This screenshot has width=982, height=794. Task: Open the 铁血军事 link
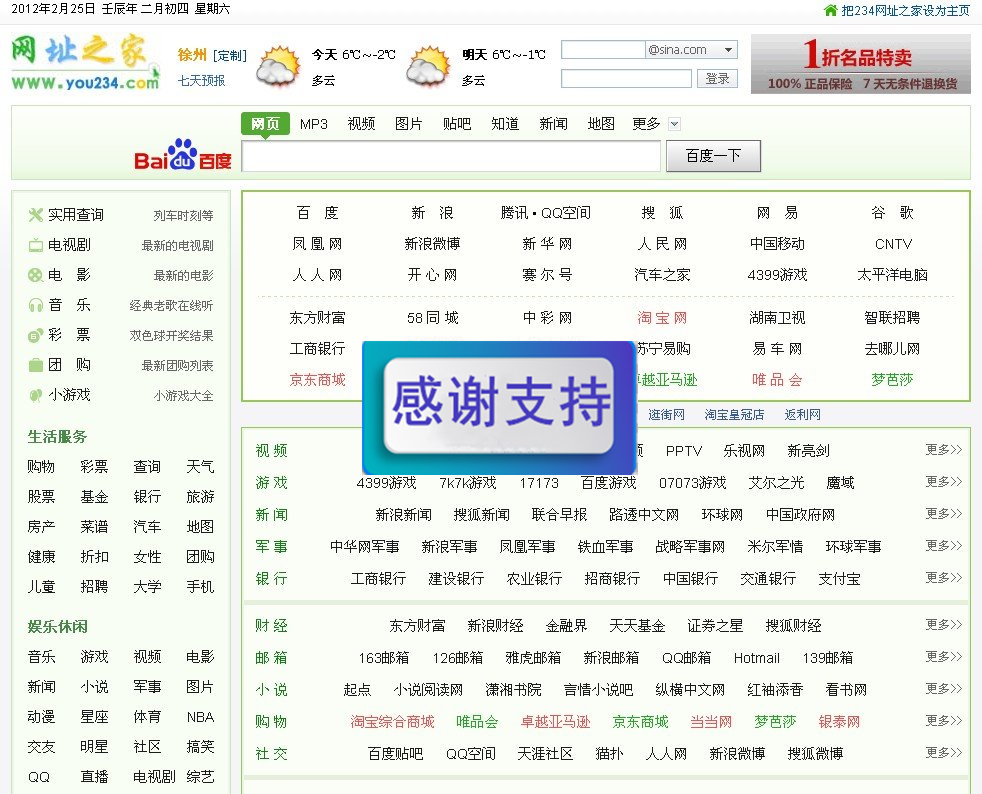pos(605,547)
